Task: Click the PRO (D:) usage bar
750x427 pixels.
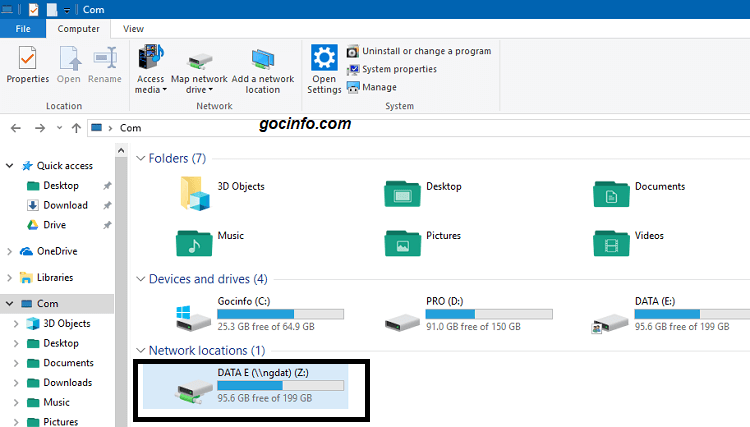Action: 489,314
